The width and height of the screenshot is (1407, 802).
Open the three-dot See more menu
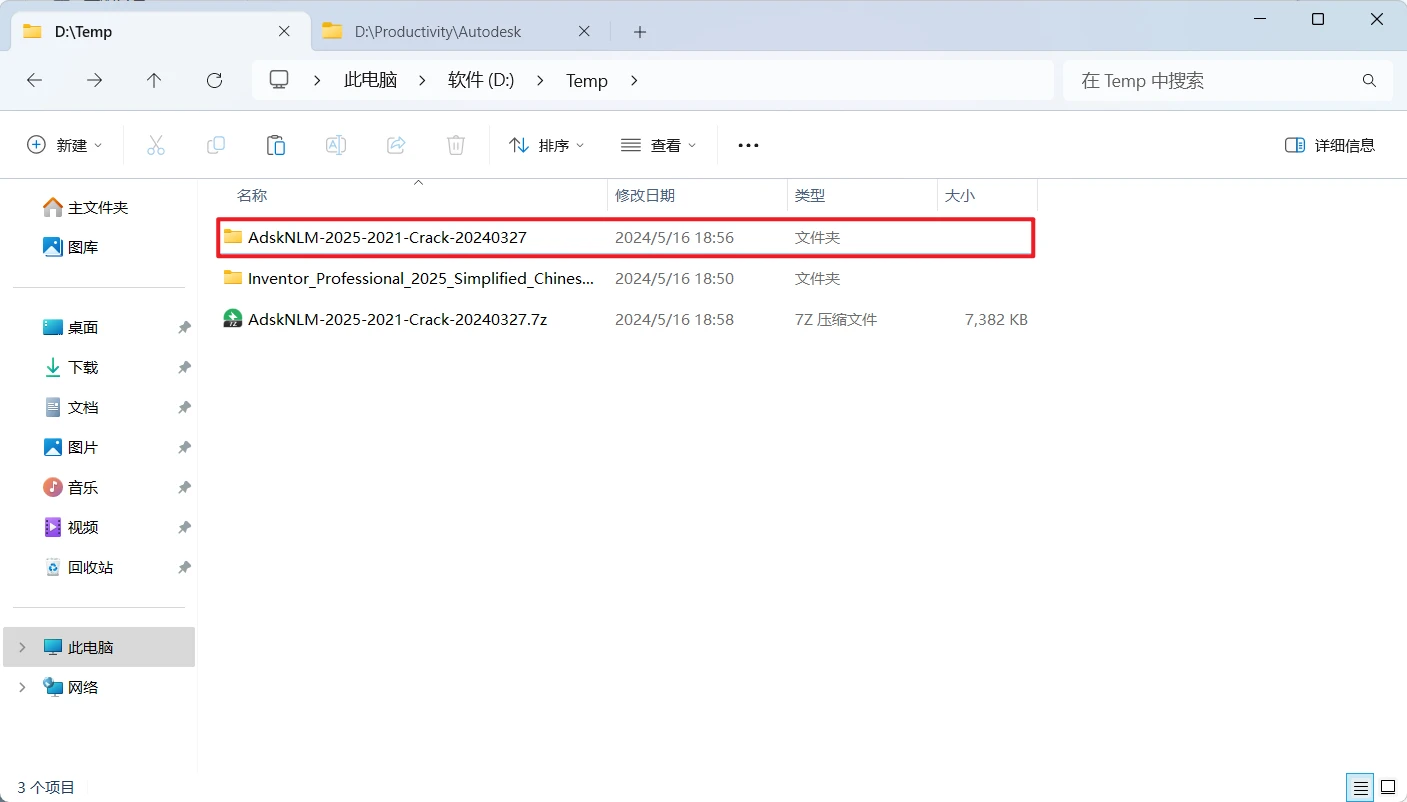(x=748, y=145)
